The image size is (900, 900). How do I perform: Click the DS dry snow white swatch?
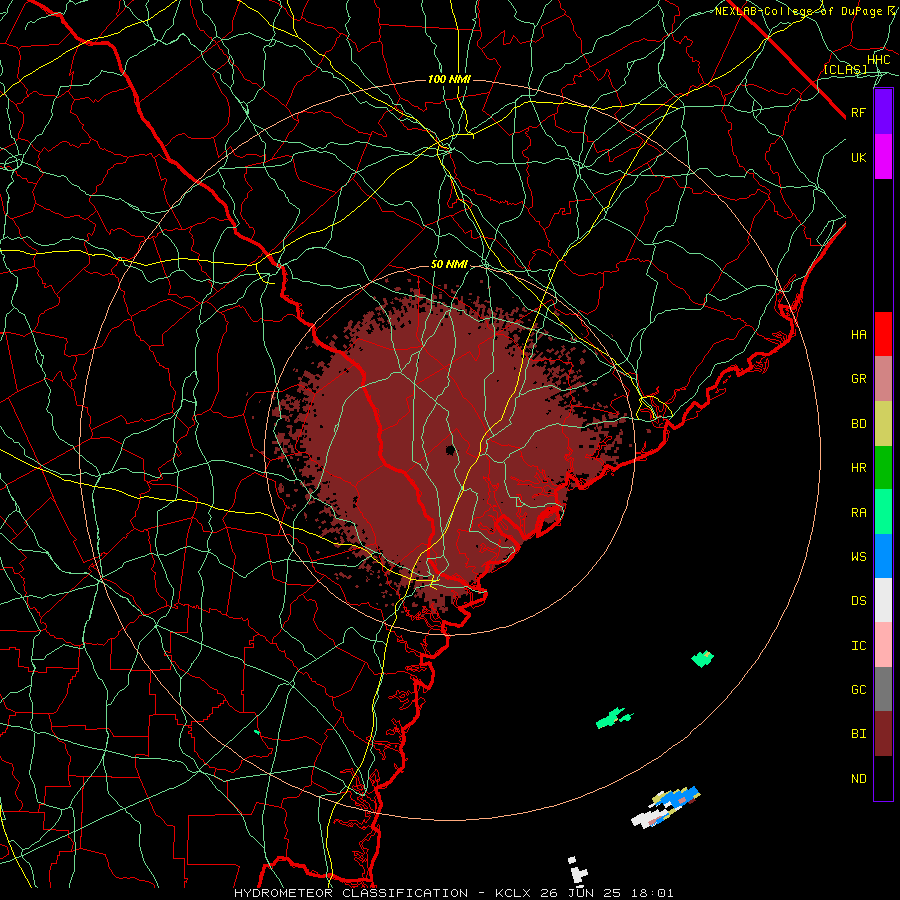883,600
